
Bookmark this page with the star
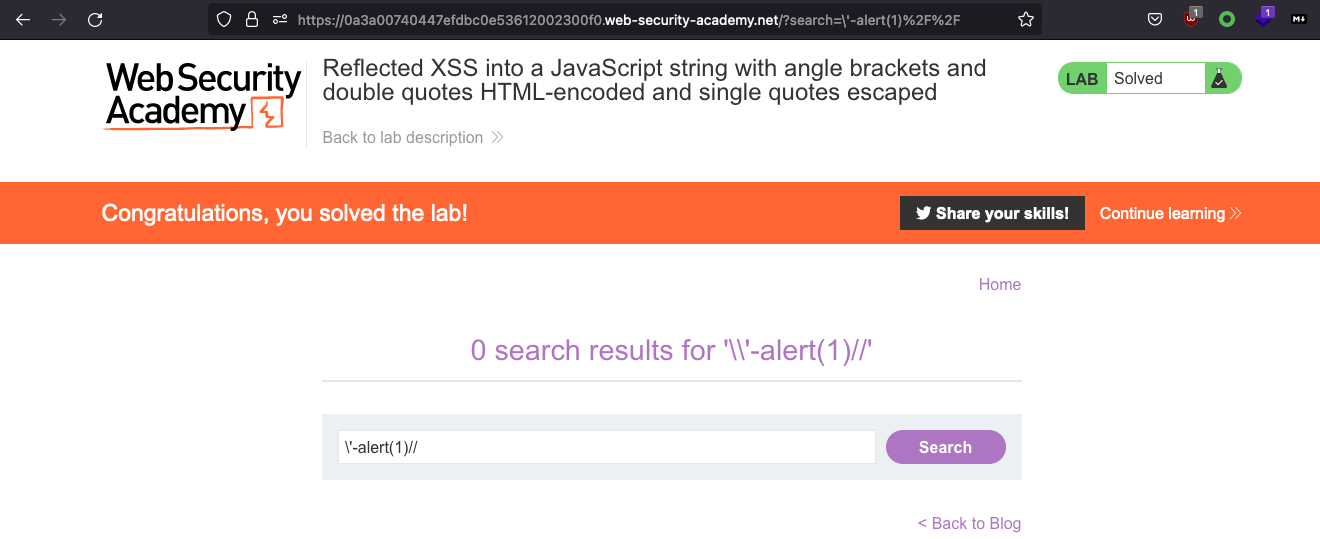point(1025,19)
